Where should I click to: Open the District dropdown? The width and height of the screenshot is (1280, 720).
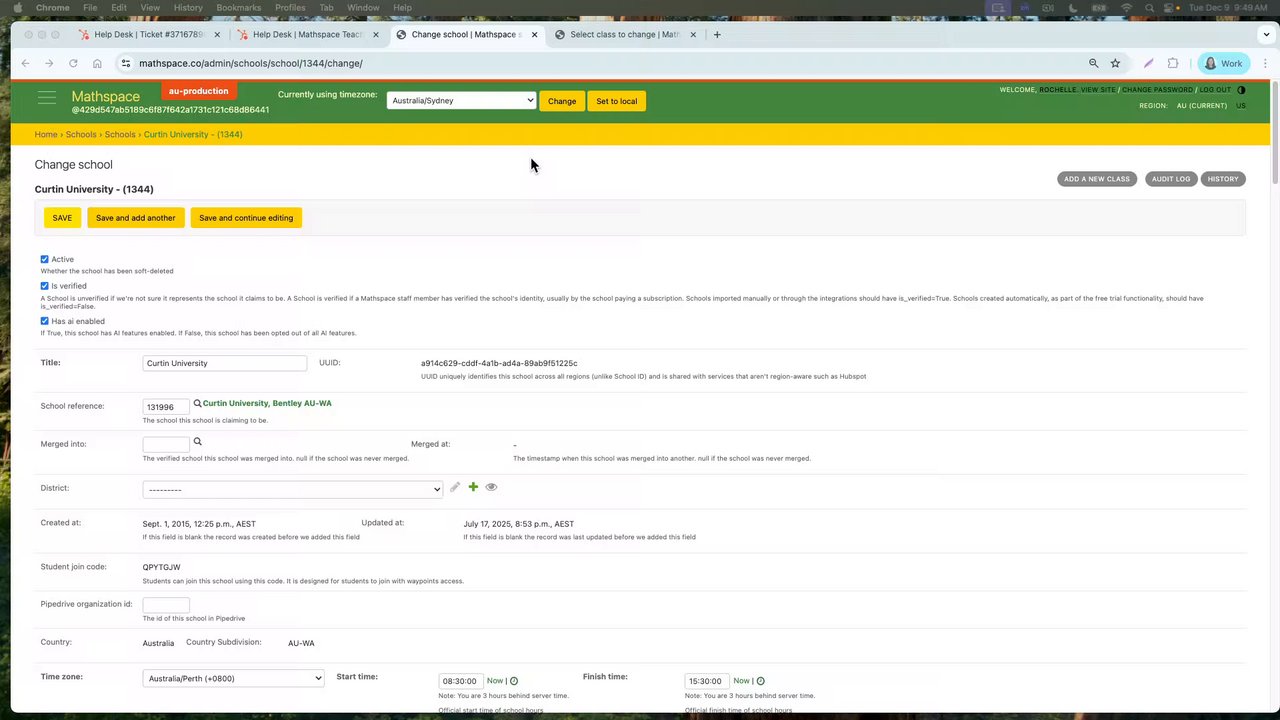(293, 489)
